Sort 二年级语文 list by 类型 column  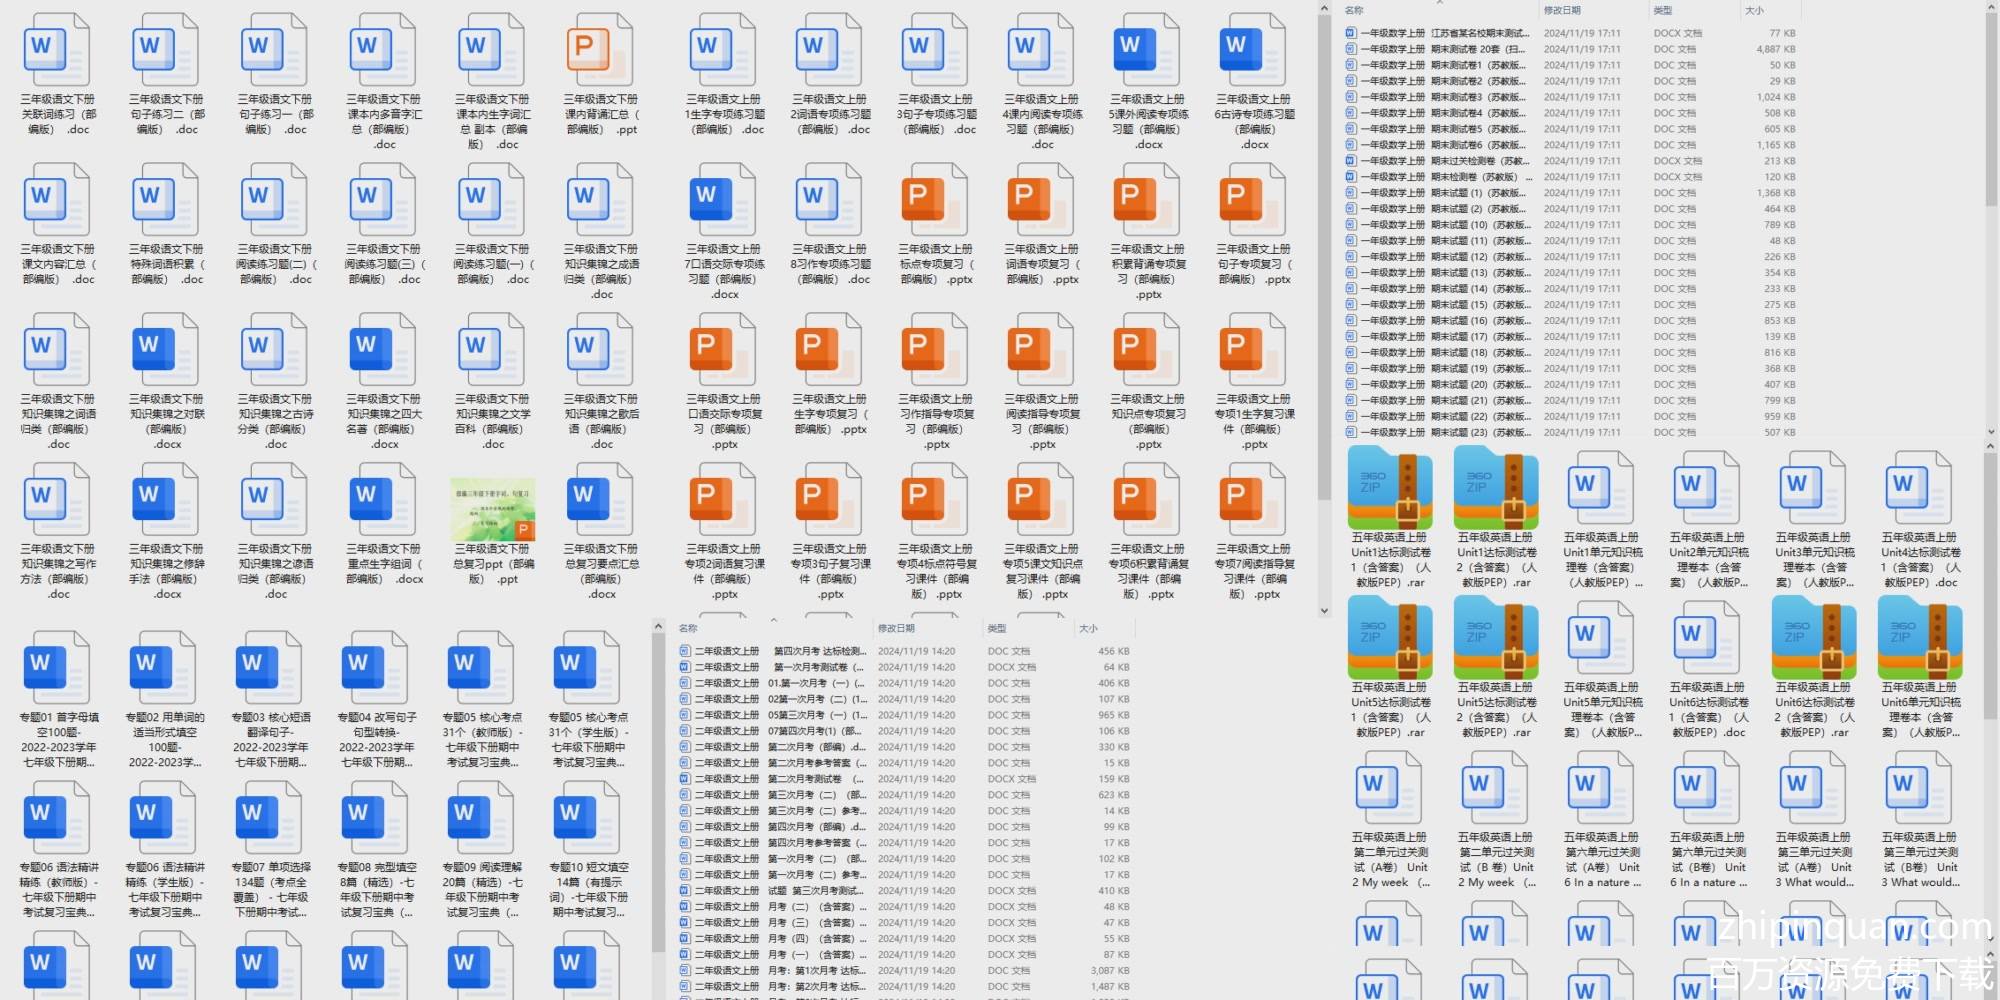pos(997,628)
